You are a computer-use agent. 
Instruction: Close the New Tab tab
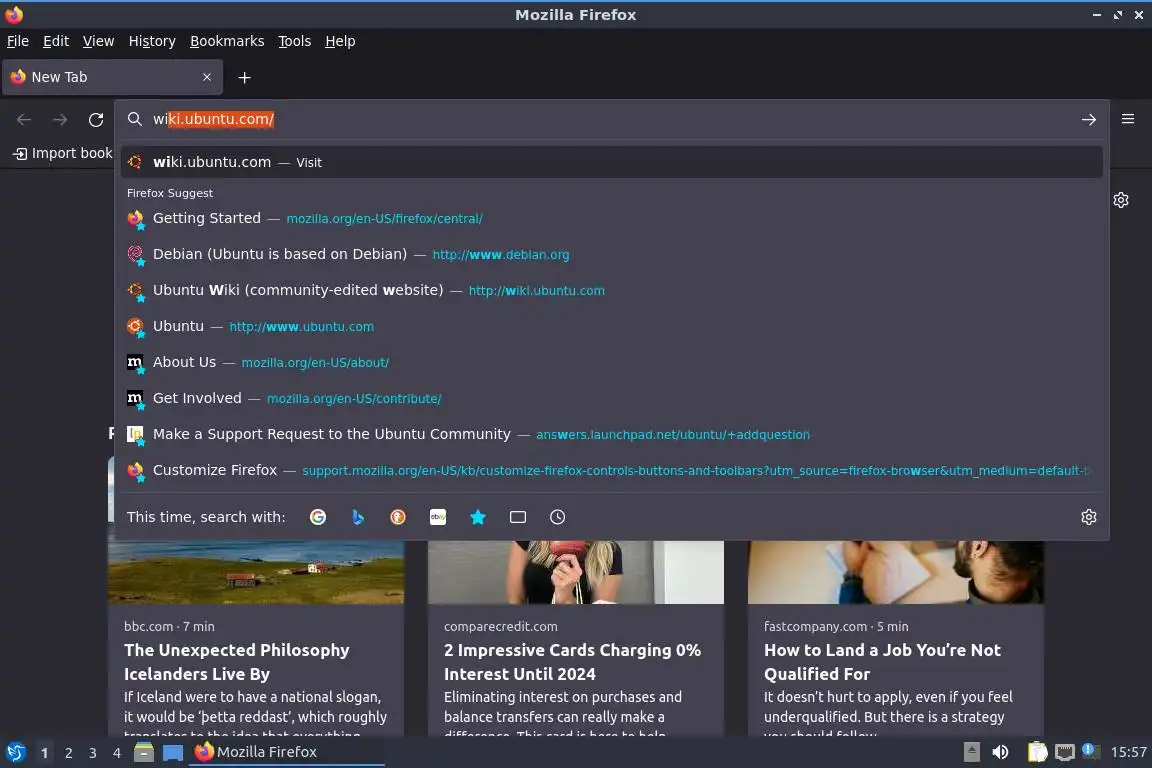[x=207, y=77]
